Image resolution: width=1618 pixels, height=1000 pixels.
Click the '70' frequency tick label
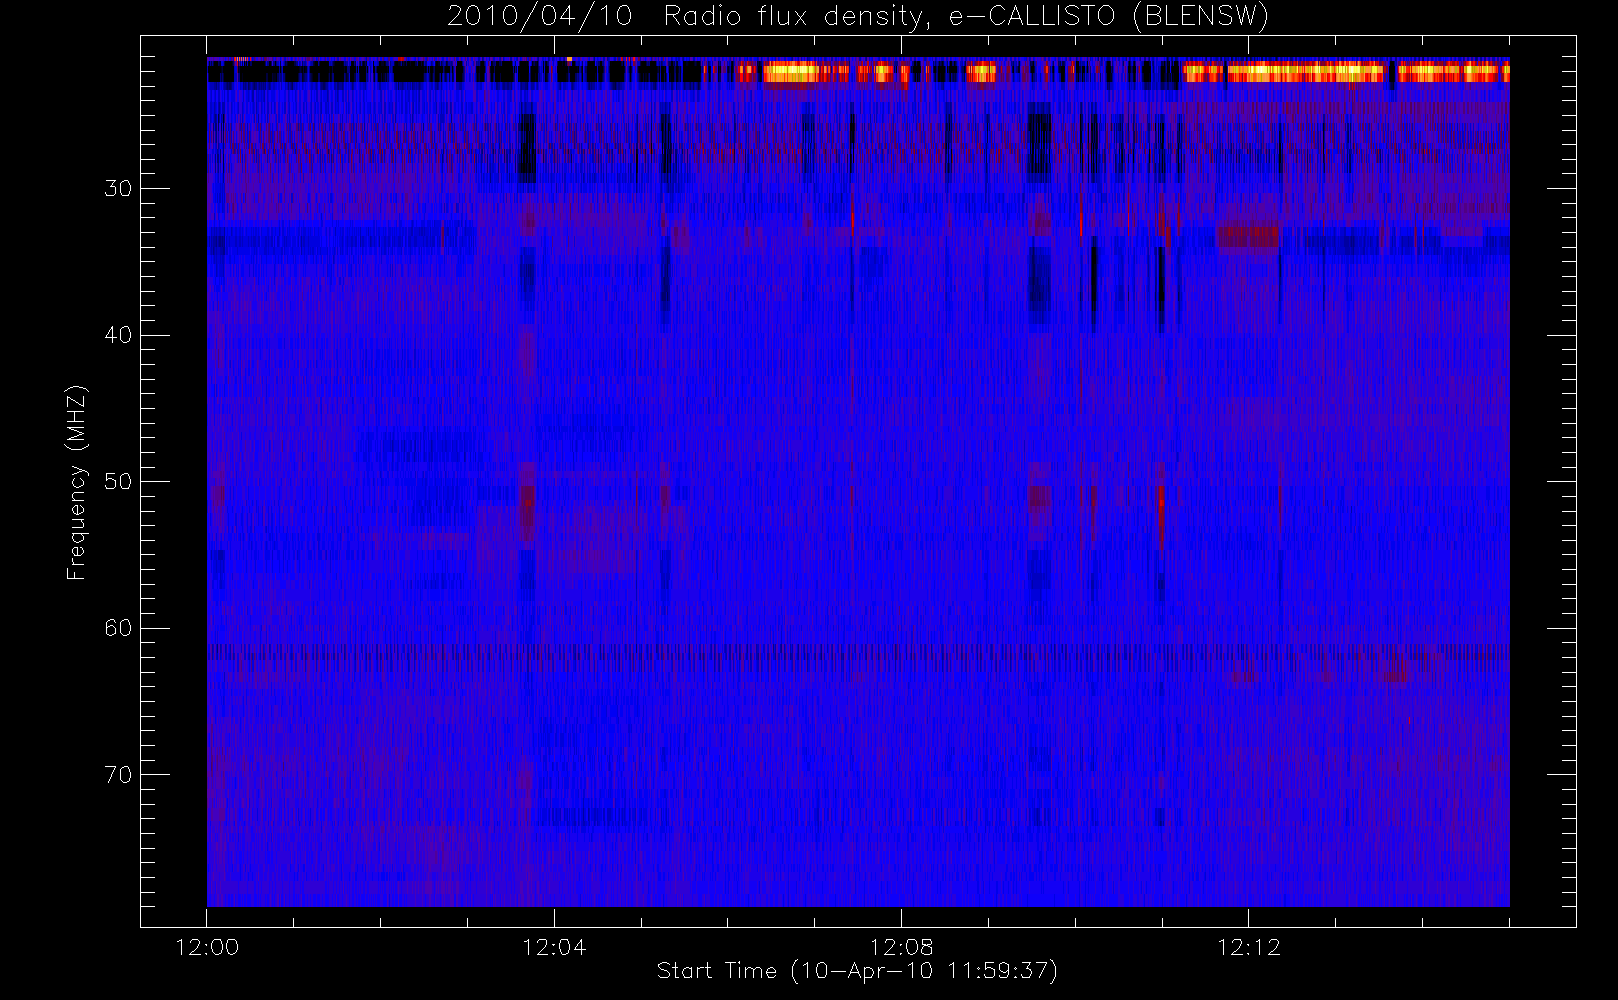[118, 775]
